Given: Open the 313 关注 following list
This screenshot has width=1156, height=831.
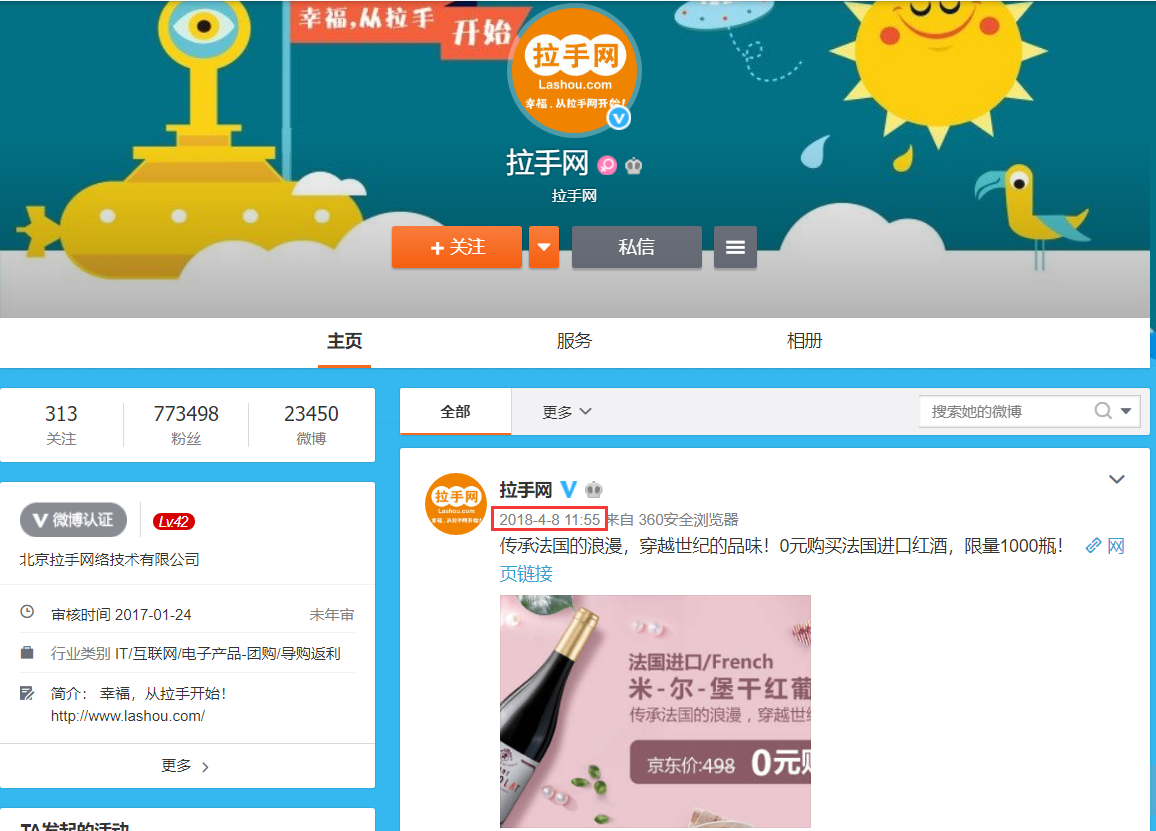Looking at the screenshot, I should (61, 425).
